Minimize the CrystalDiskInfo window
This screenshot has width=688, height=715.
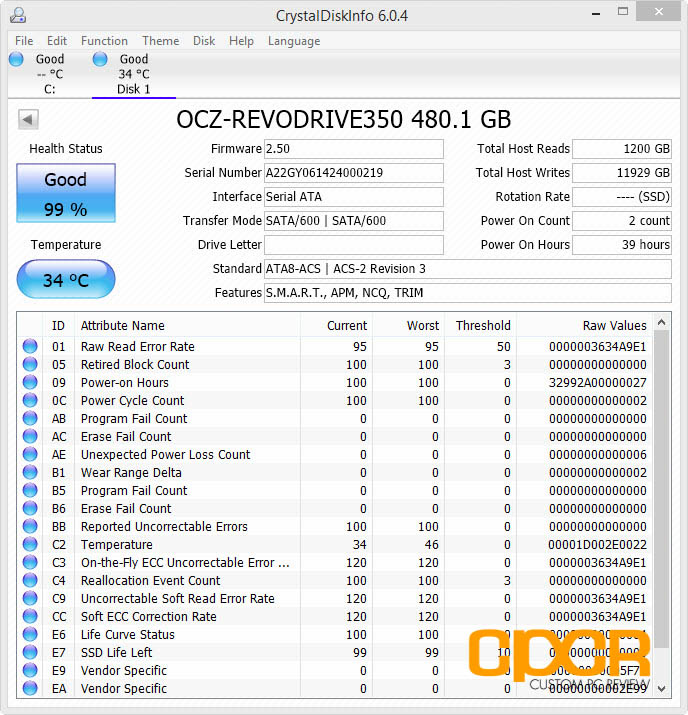(x=595, y=13)
